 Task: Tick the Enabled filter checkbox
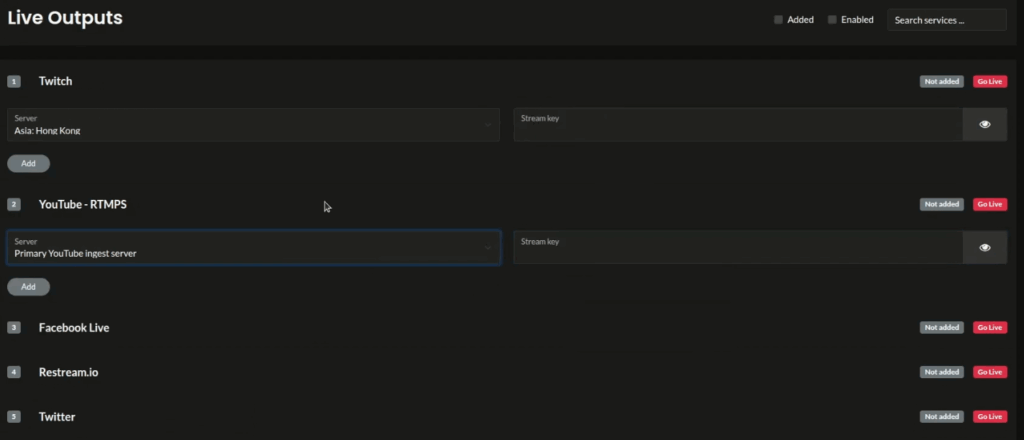(832, 20)
